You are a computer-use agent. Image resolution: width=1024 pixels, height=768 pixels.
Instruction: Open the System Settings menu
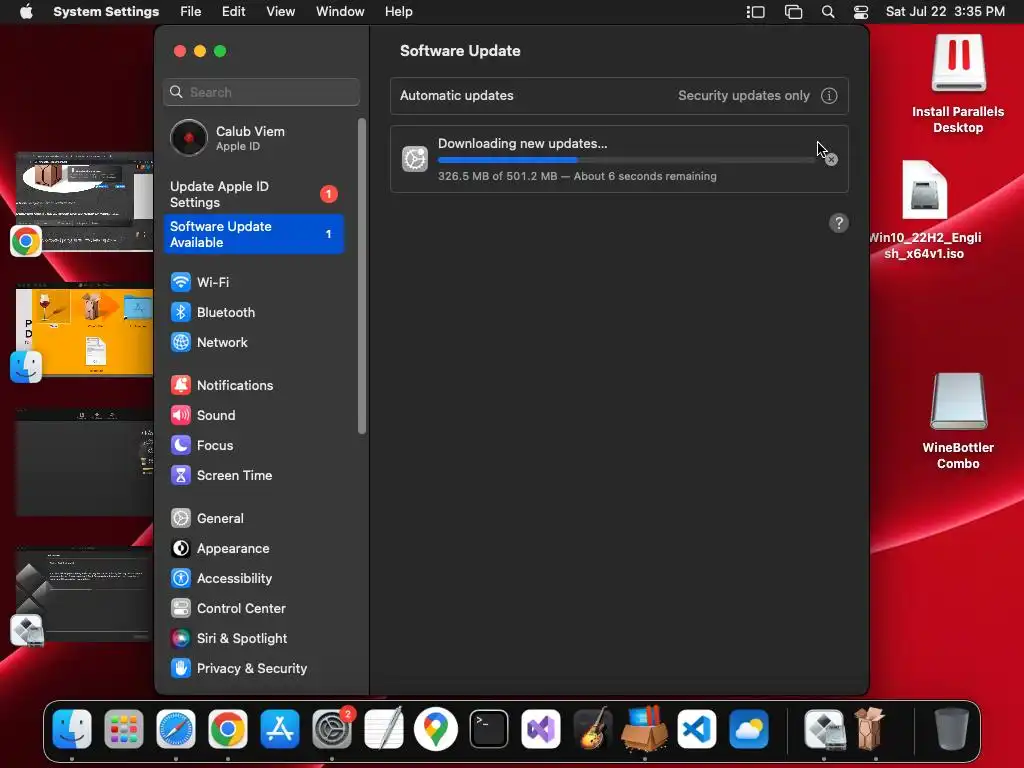pos(106,12)
